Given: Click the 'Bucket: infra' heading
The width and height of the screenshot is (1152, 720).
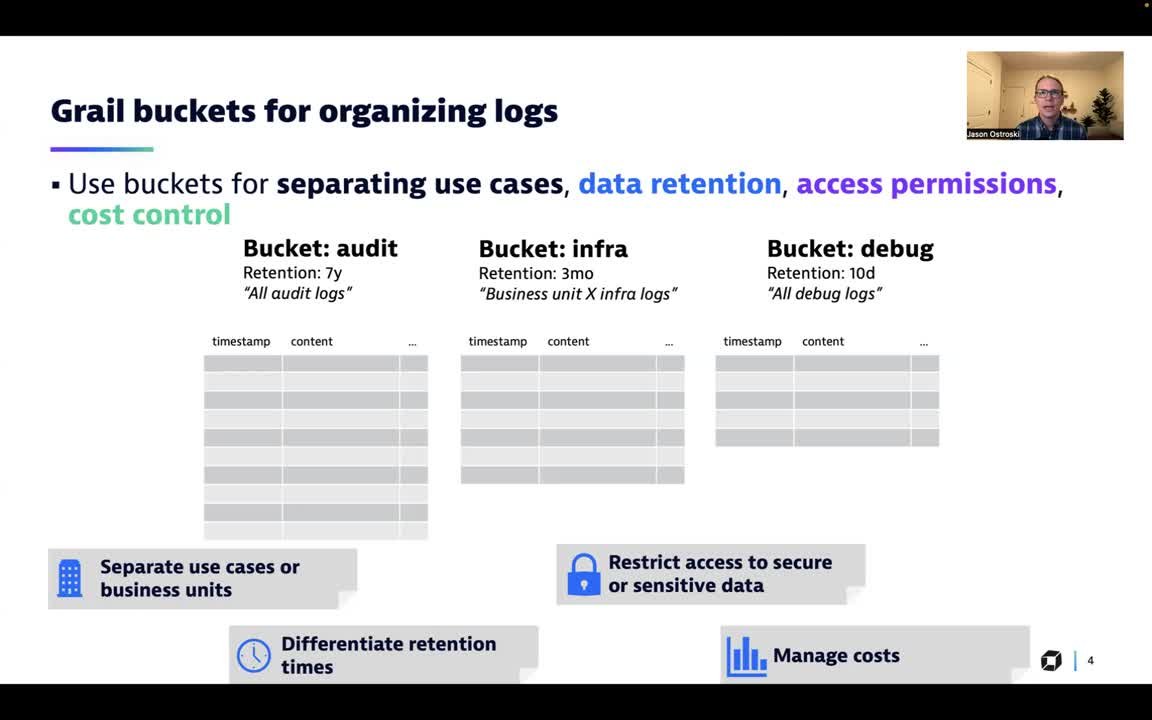Looking at the screenshot, I should (553, 249).
